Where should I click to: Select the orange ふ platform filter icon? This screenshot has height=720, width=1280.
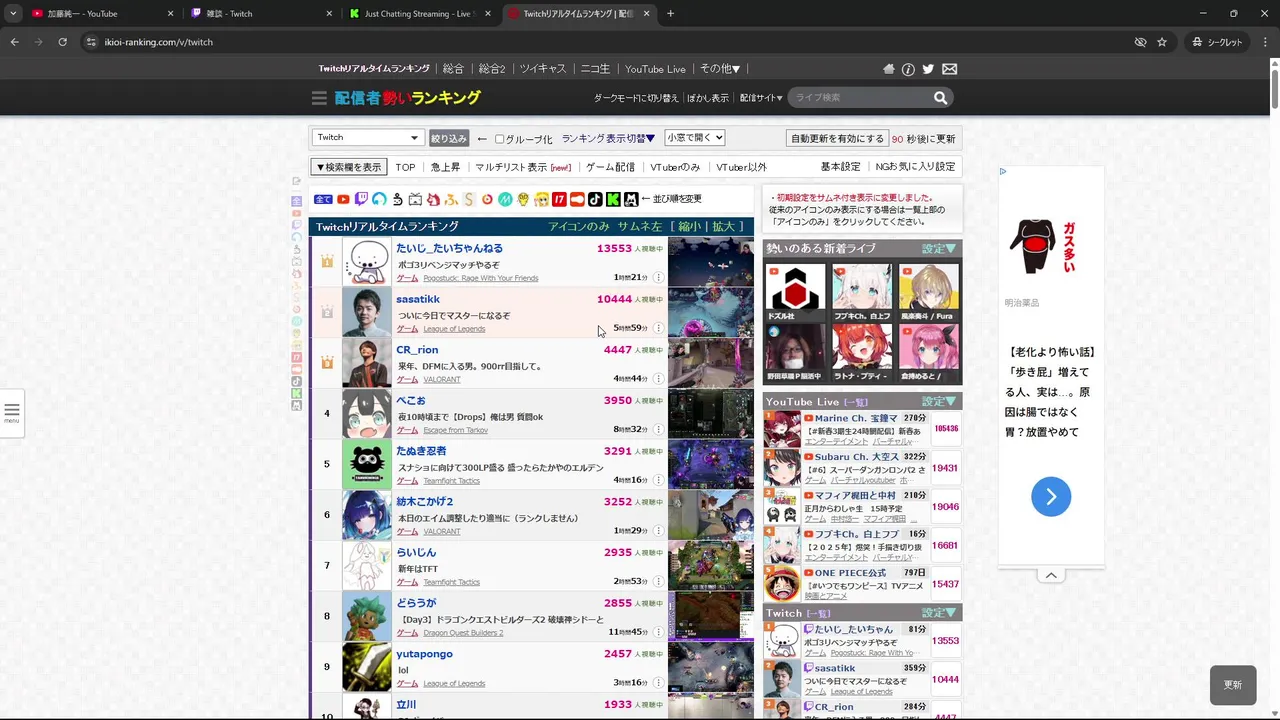point(451,199)
